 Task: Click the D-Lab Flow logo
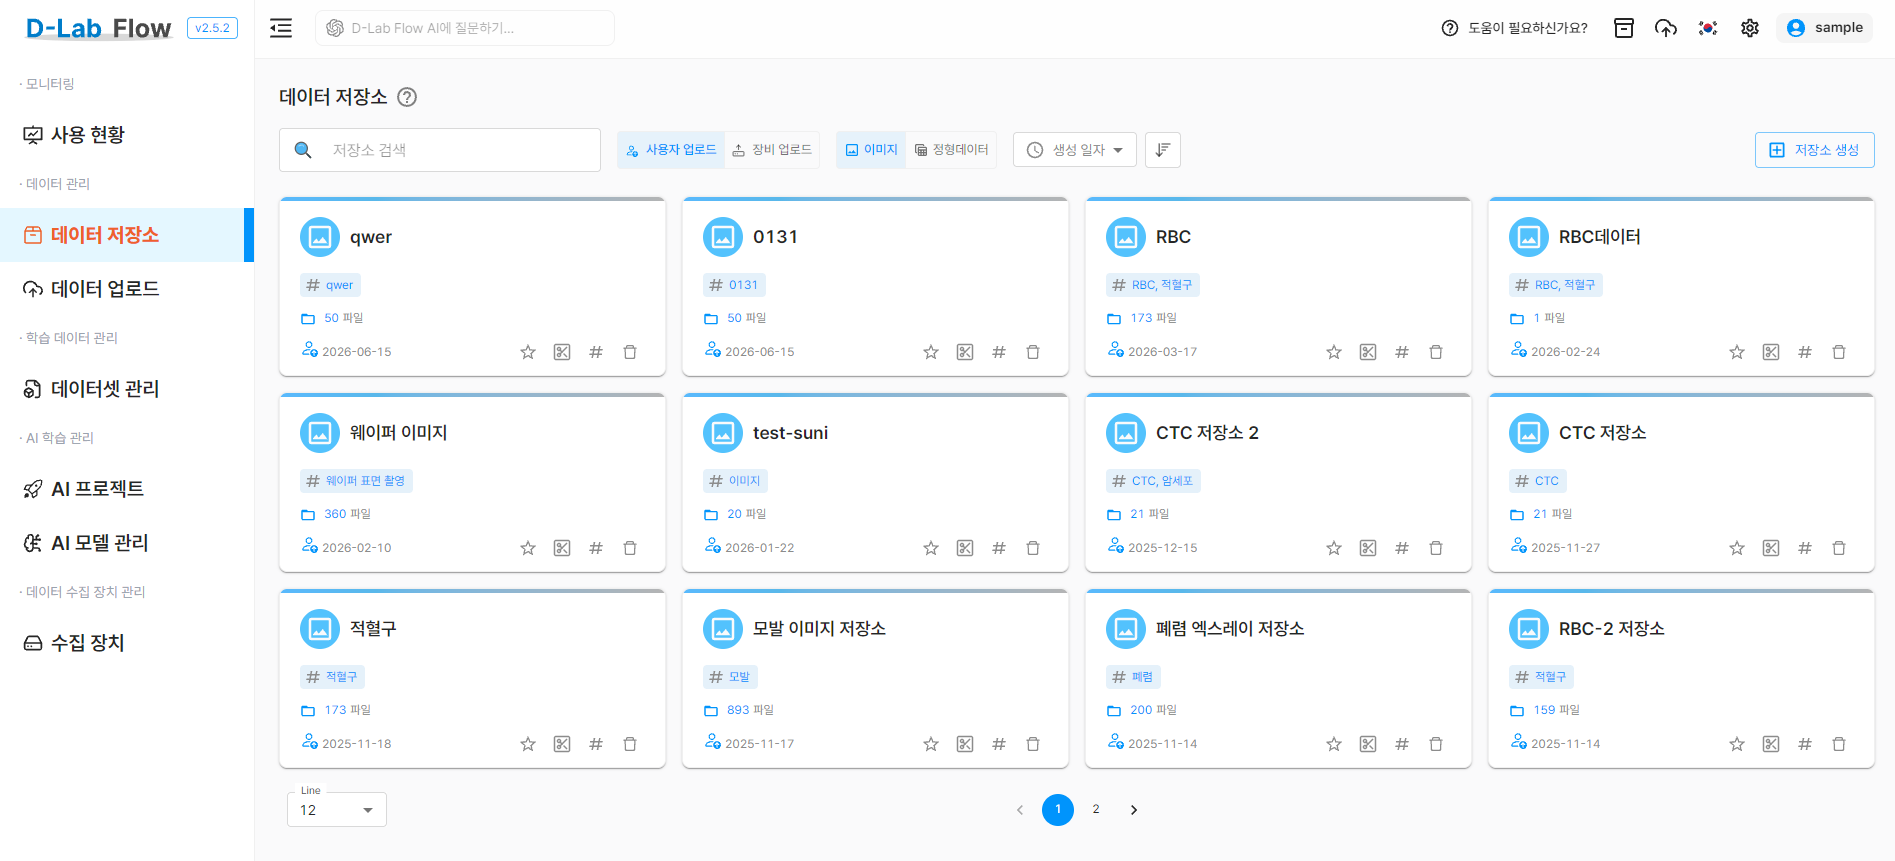pyautogui.click(x=99, y=28)
